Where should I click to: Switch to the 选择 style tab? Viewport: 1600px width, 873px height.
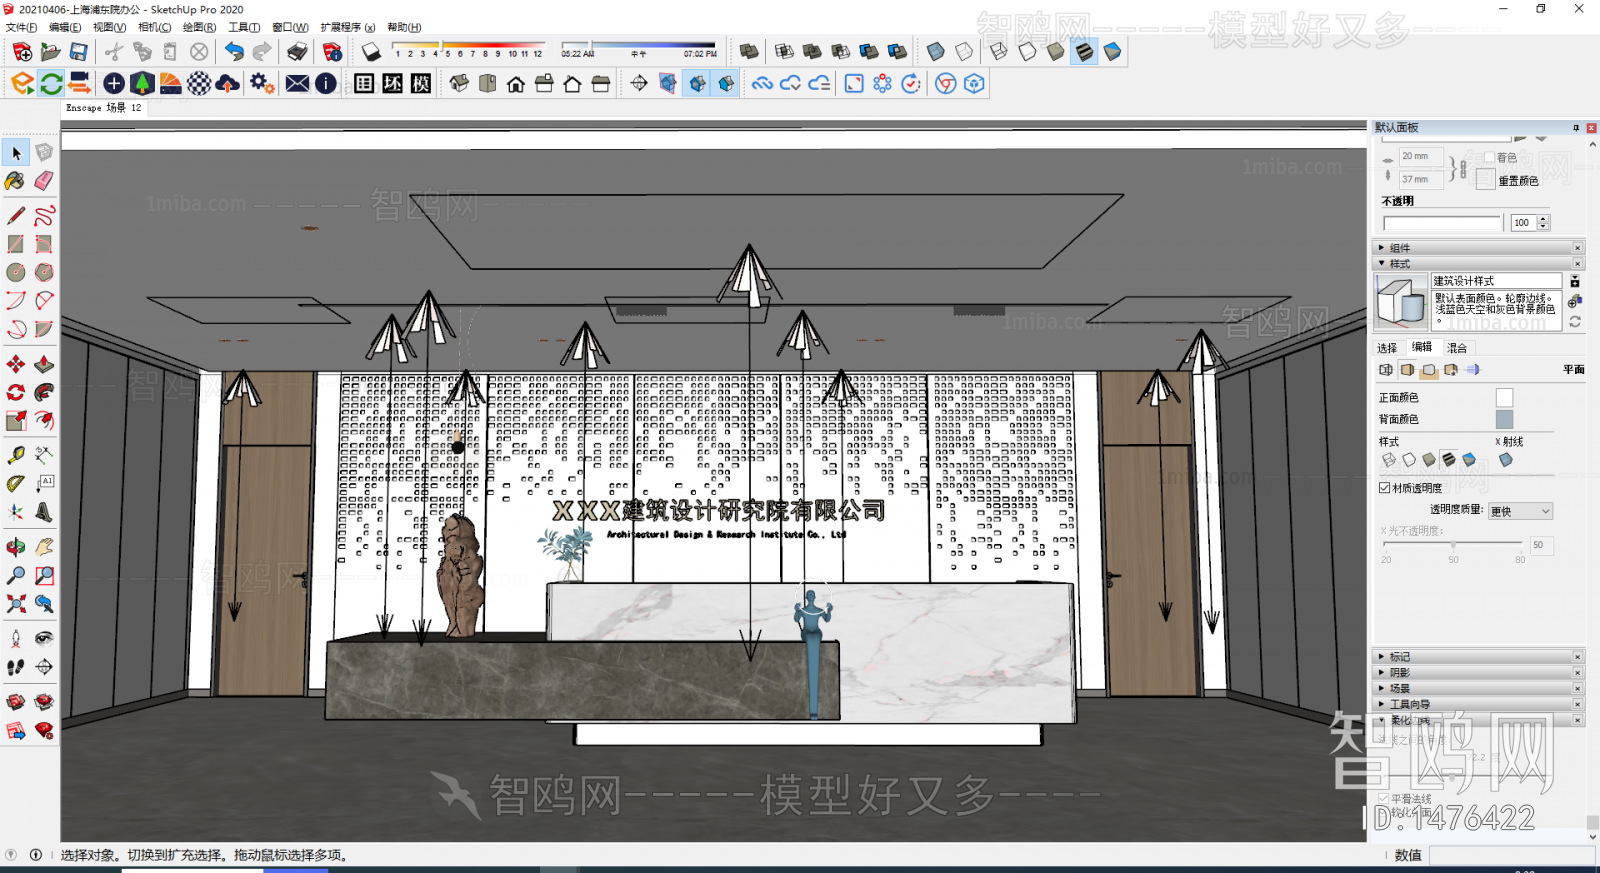(1387, 348)
